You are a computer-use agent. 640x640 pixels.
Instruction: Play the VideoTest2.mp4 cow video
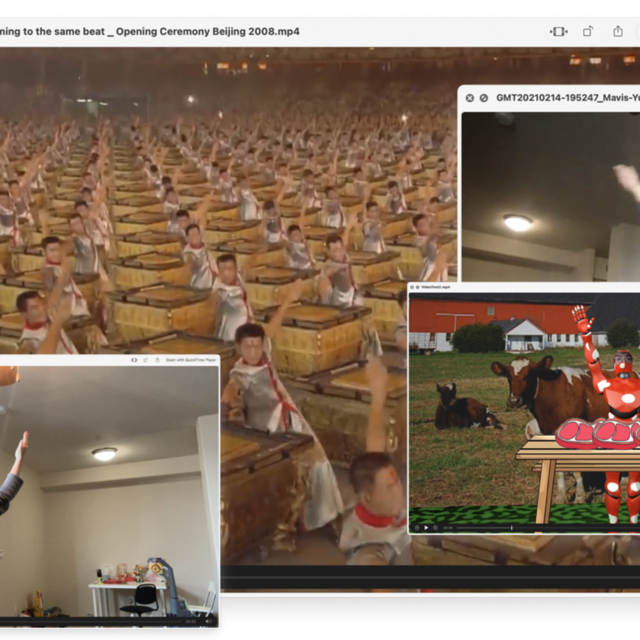click(x=425, y=527)
